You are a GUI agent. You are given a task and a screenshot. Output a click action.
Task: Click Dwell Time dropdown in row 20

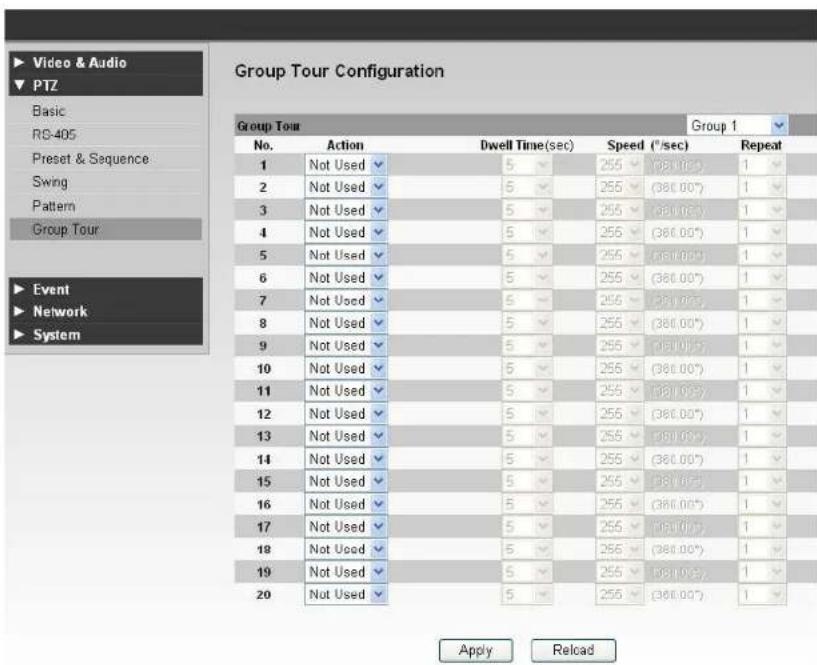(x=527, y=595)
